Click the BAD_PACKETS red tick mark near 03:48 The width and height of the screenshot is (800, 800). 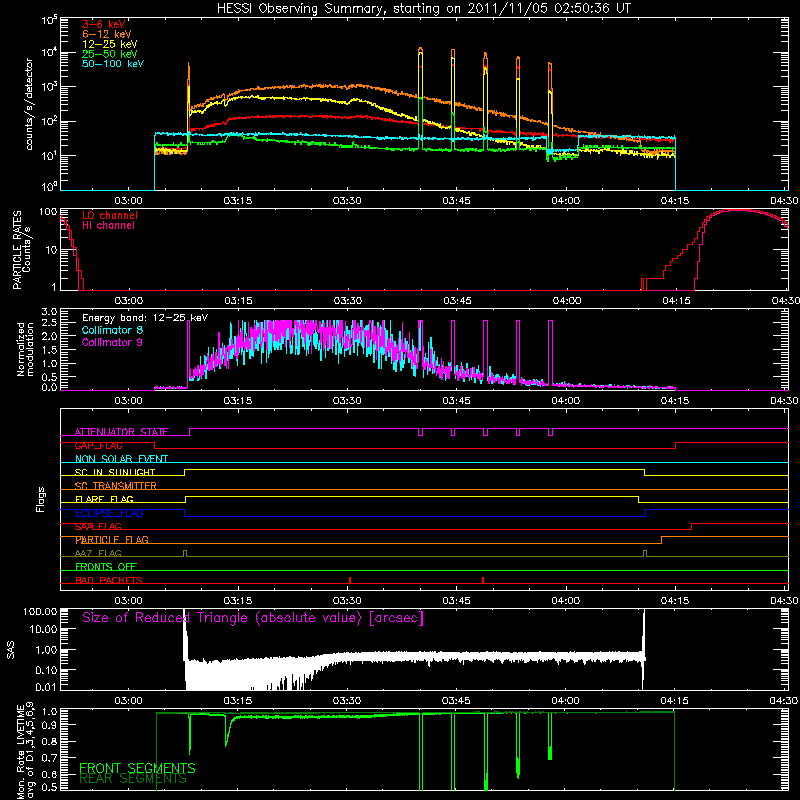483,580
